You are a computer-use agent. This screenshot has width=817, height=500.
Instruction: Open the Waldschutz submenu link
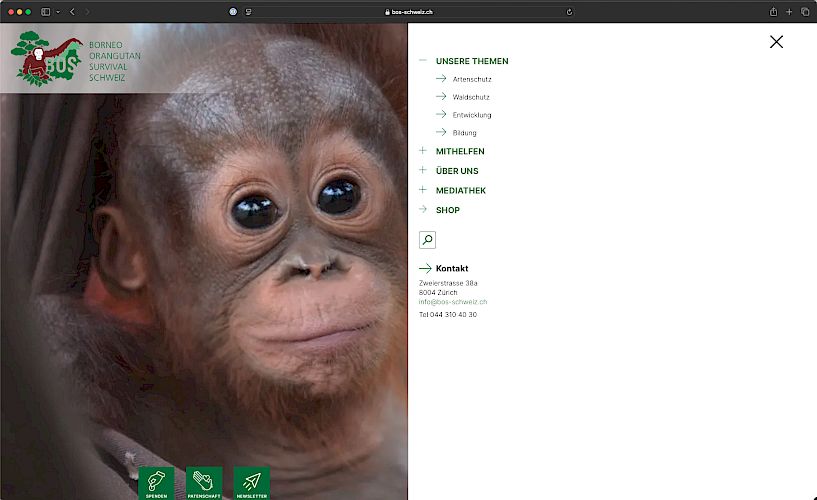471,97
